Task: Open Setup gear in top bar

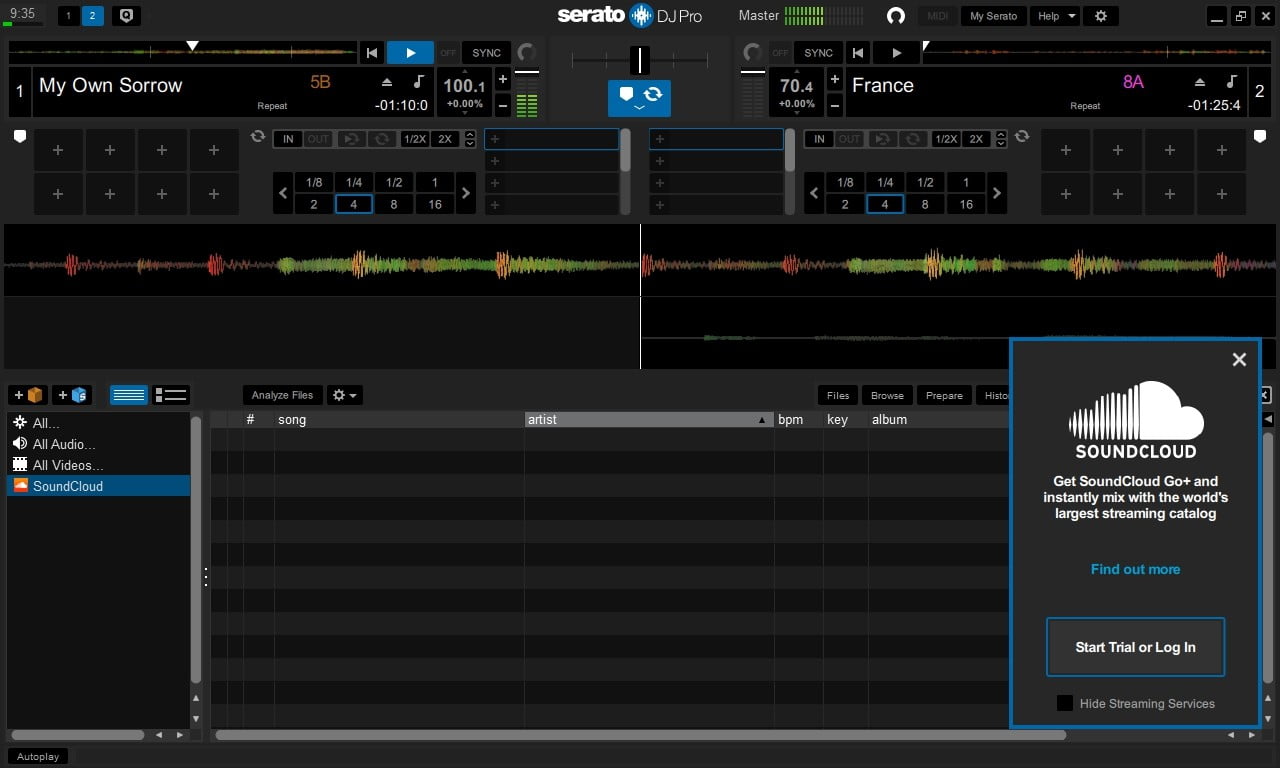Action: point(1101,16)
